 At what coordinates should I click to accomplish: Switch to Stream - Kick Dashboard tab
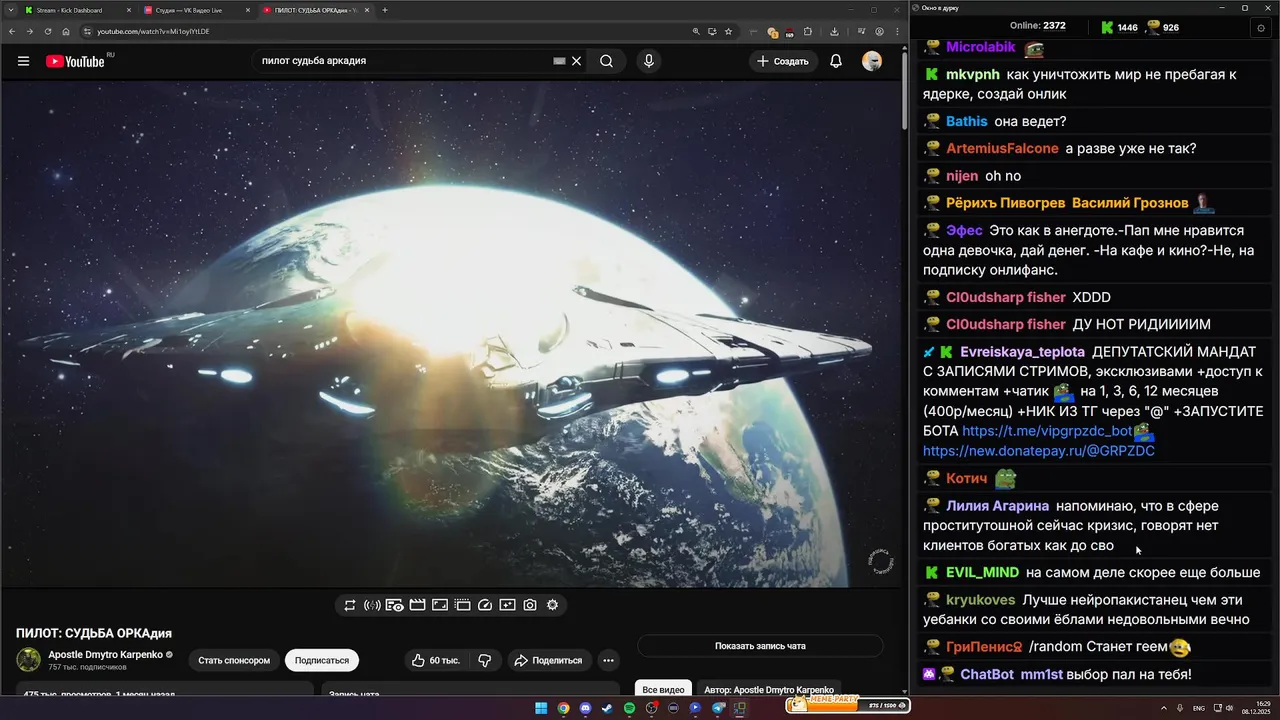pyautogui.click(x=76, y=10)
